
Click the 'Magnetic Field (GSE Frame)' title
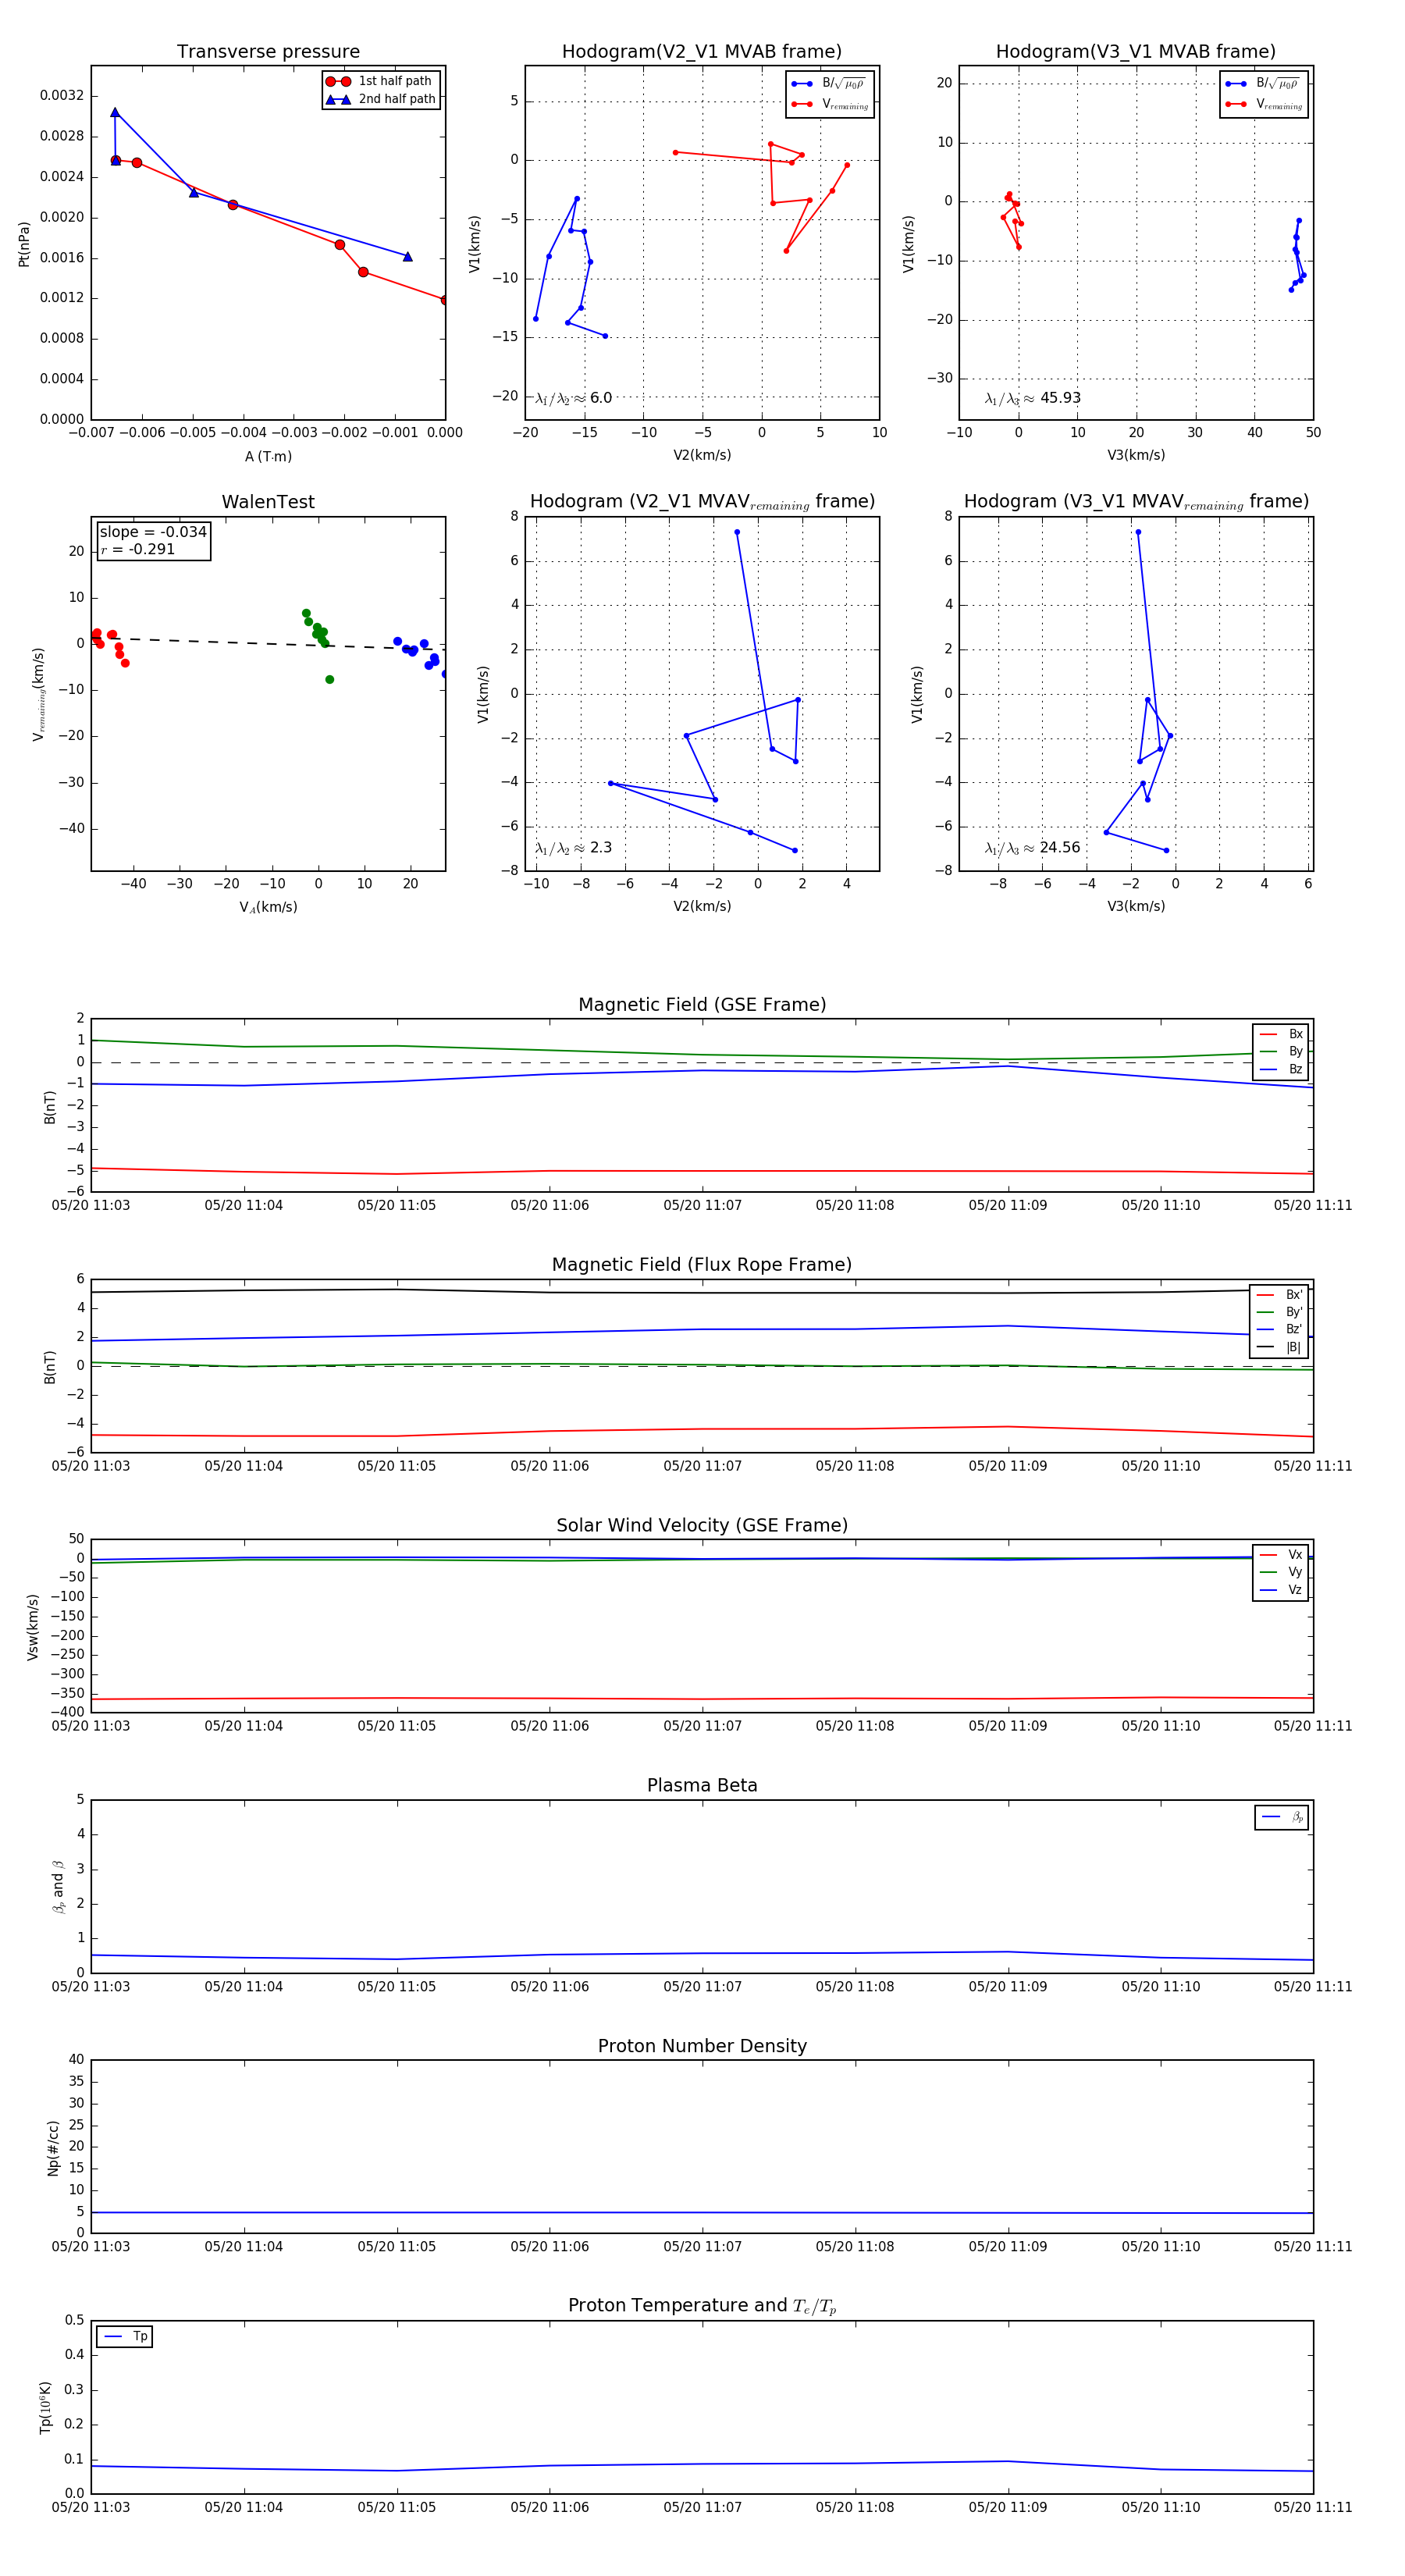[x=702, y=1005]
